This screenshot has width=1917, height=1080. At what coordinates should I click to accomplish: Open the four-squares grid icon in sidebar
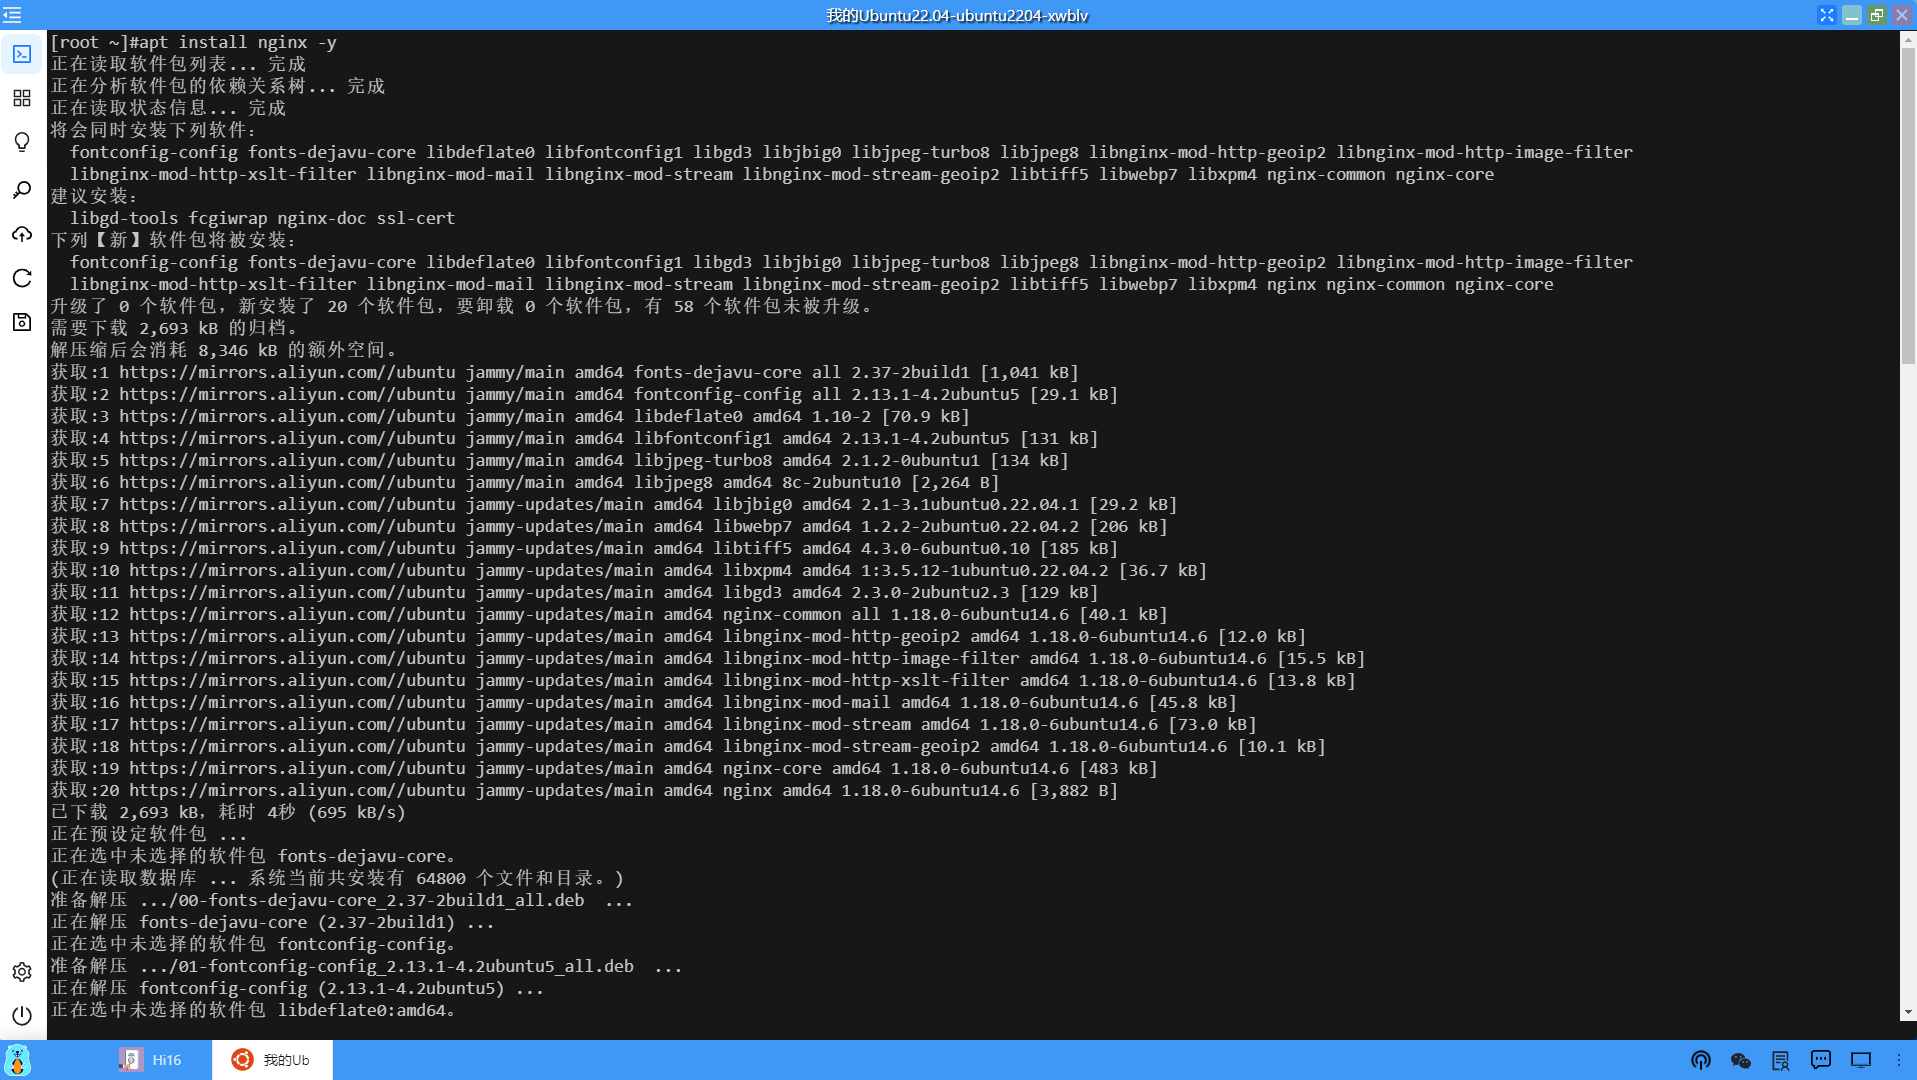tap(22, 98)
